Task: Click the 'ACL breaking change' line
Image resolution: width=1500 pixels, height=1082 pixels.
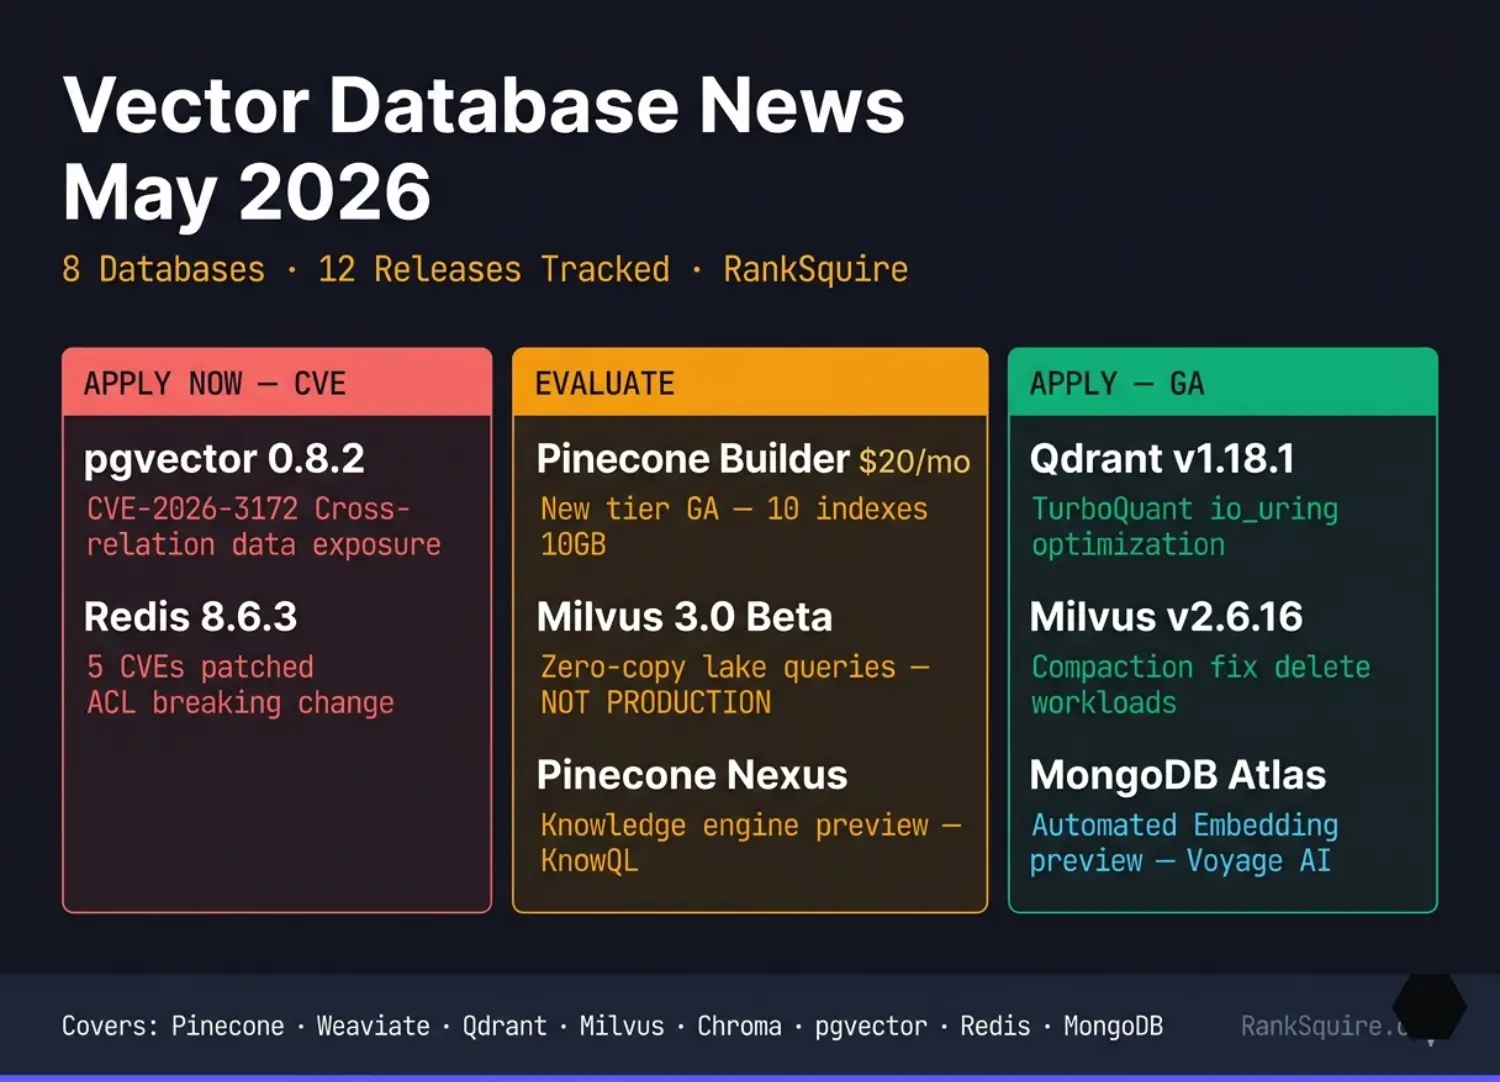Action: click(x=240, y=702)
